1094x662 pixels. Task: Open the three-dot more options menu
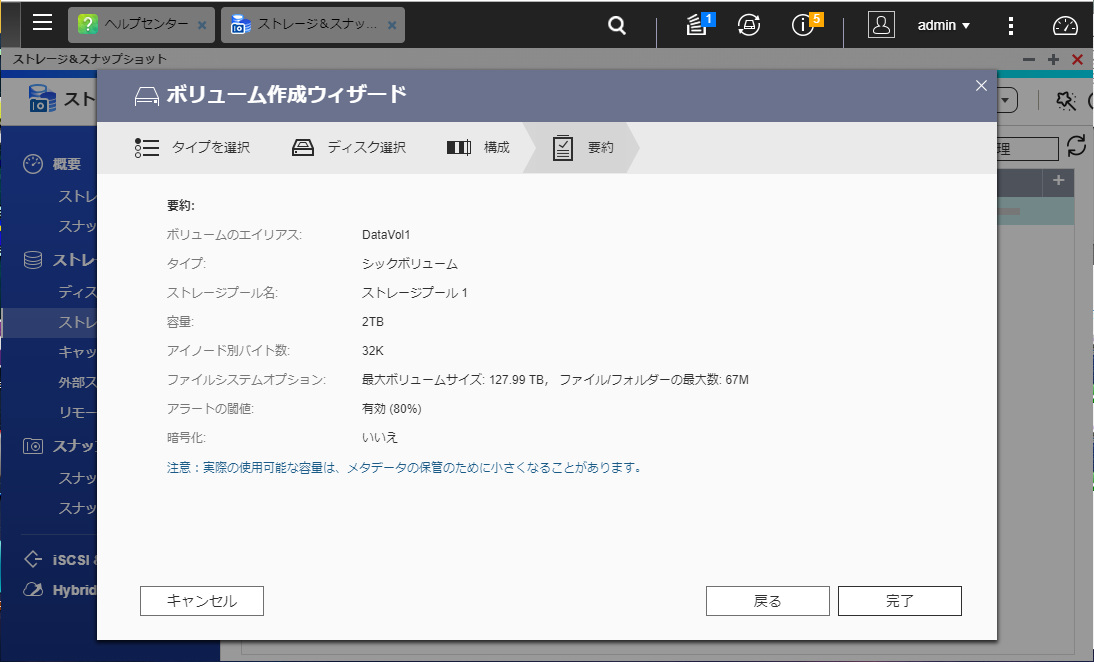click(1011, 26)
